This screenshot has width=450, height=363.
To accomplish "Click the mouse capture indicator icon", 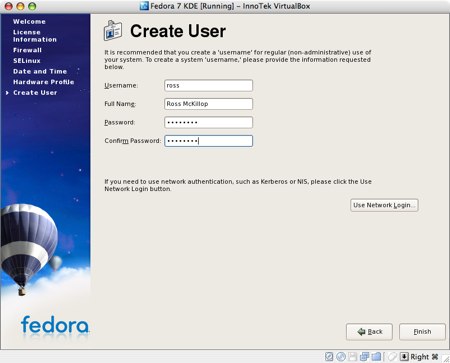I will pyautogui.click(x=392, y=356).
